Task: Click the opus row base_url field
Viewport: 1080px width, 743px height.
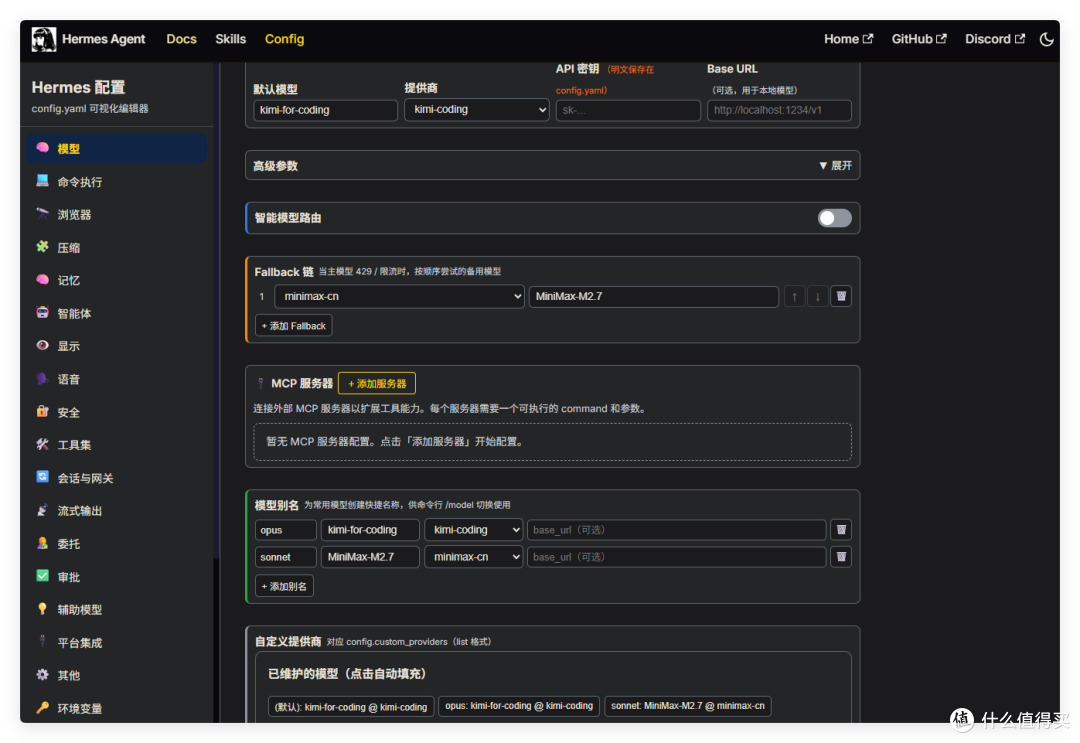Action: [x=676, y=530]
